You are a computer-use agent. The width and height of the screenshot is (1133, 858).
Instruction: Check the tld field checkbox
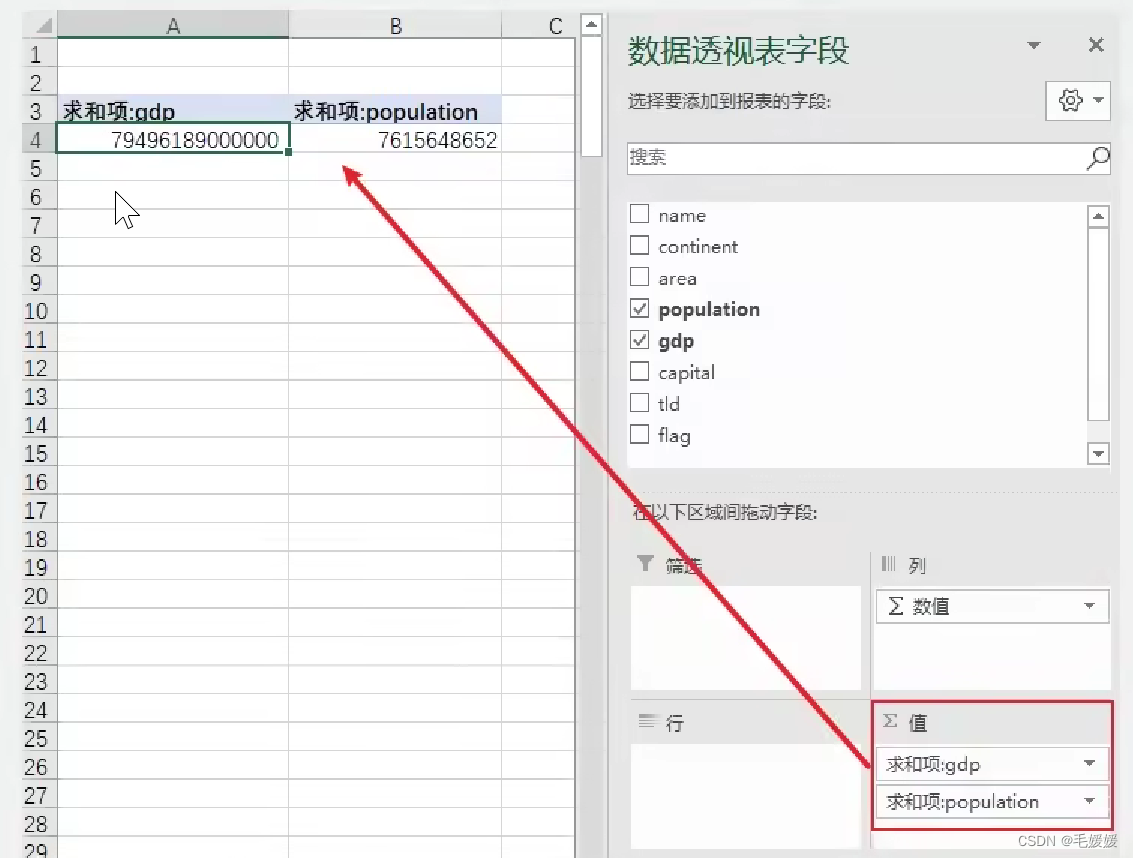click(x=639, y=403)
